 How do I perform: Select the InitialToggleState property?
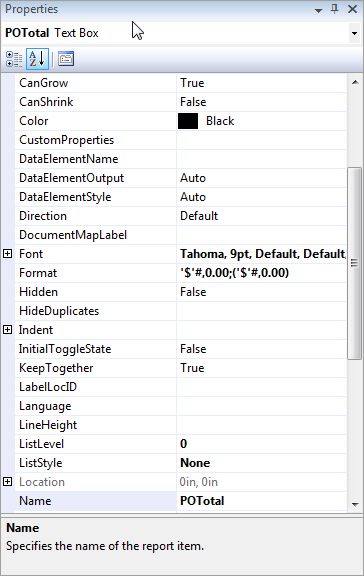pyautogui.click(x=65, y=349)
